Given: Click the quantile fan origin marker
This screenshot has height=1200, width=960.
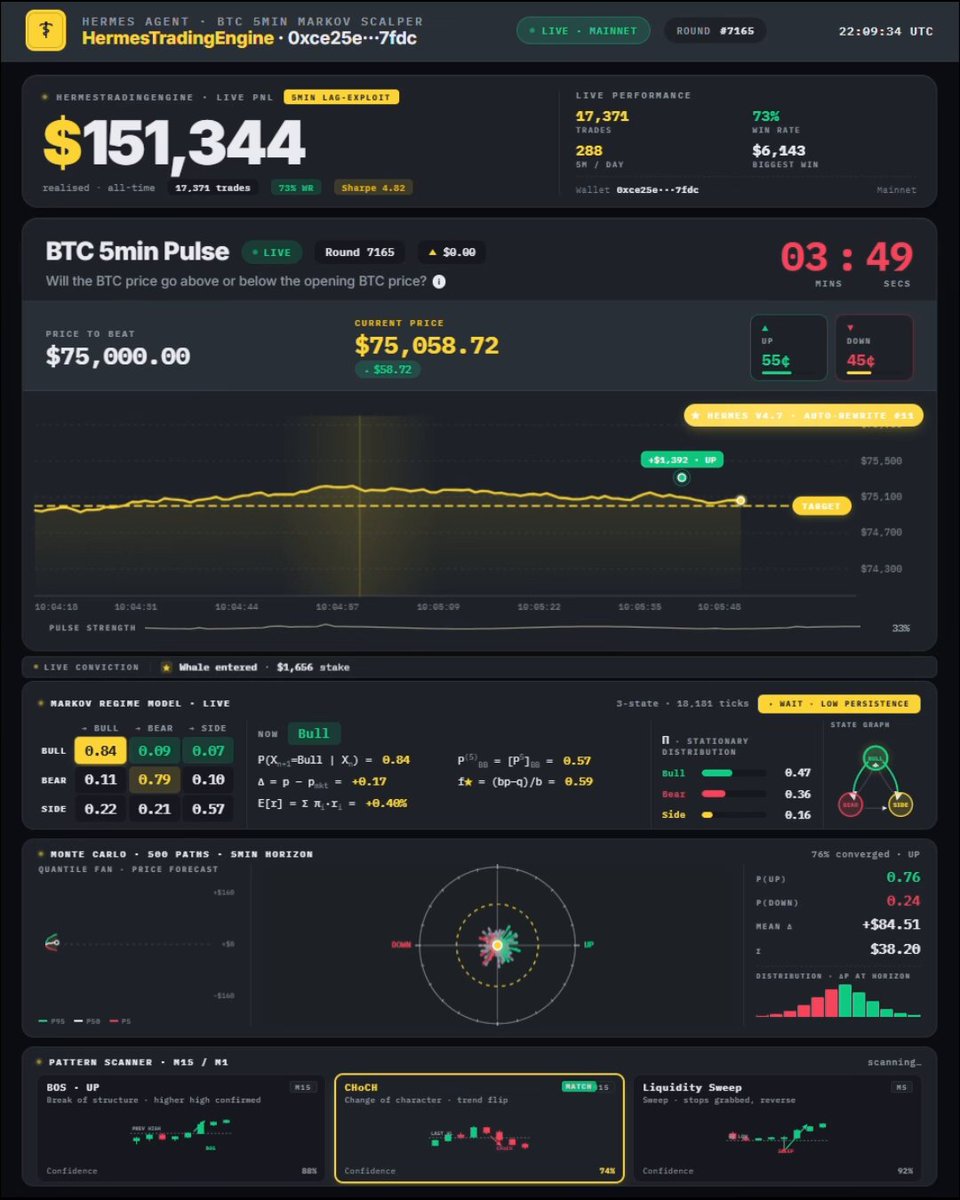Looking at the screenshot, I should click(52, 943).
